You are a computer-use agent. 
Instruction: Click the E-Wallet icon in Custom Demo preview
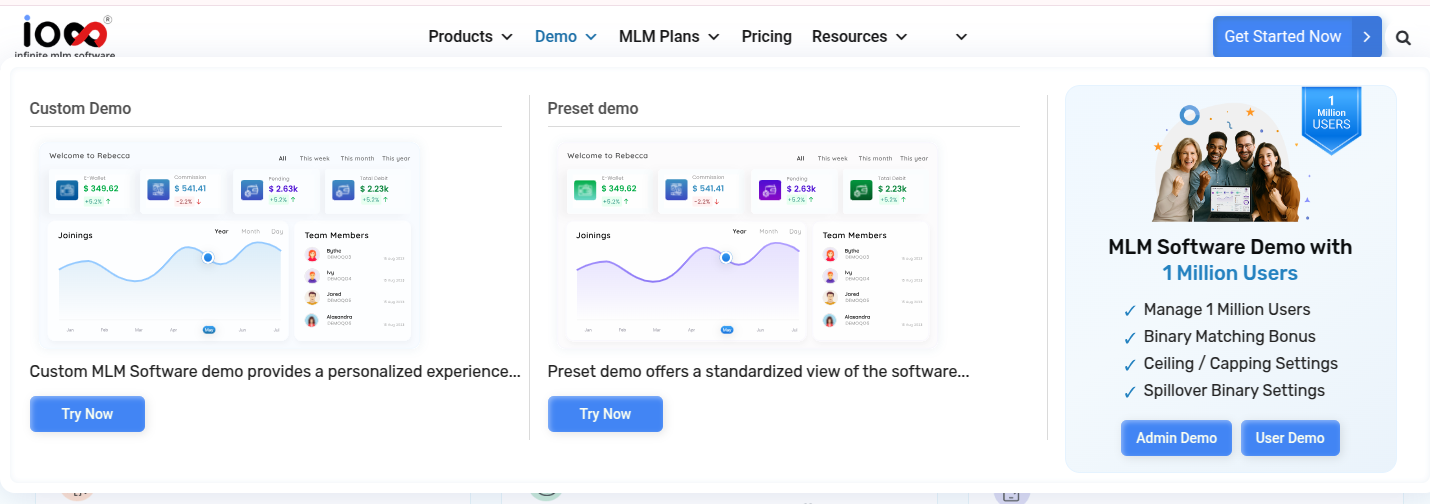click(67, 190)
